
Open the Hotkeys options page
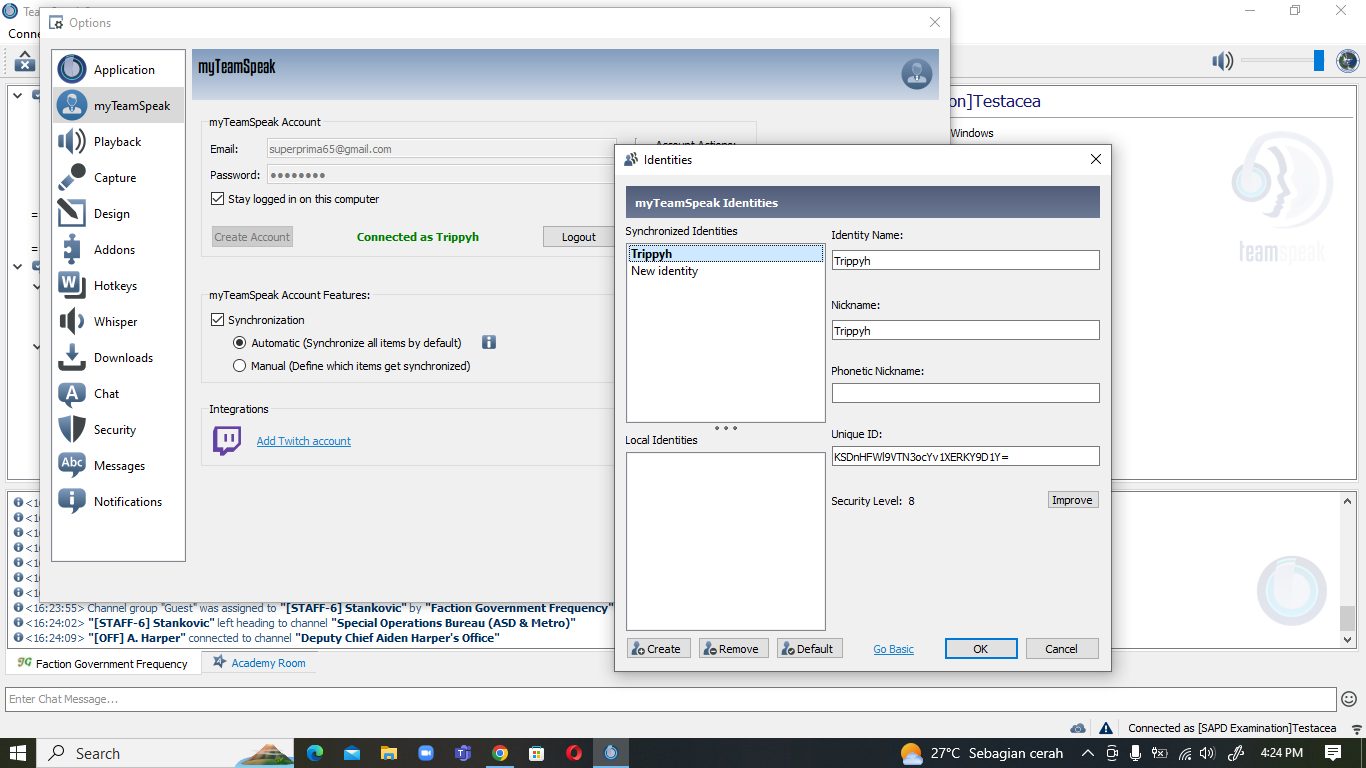[119, 285]
